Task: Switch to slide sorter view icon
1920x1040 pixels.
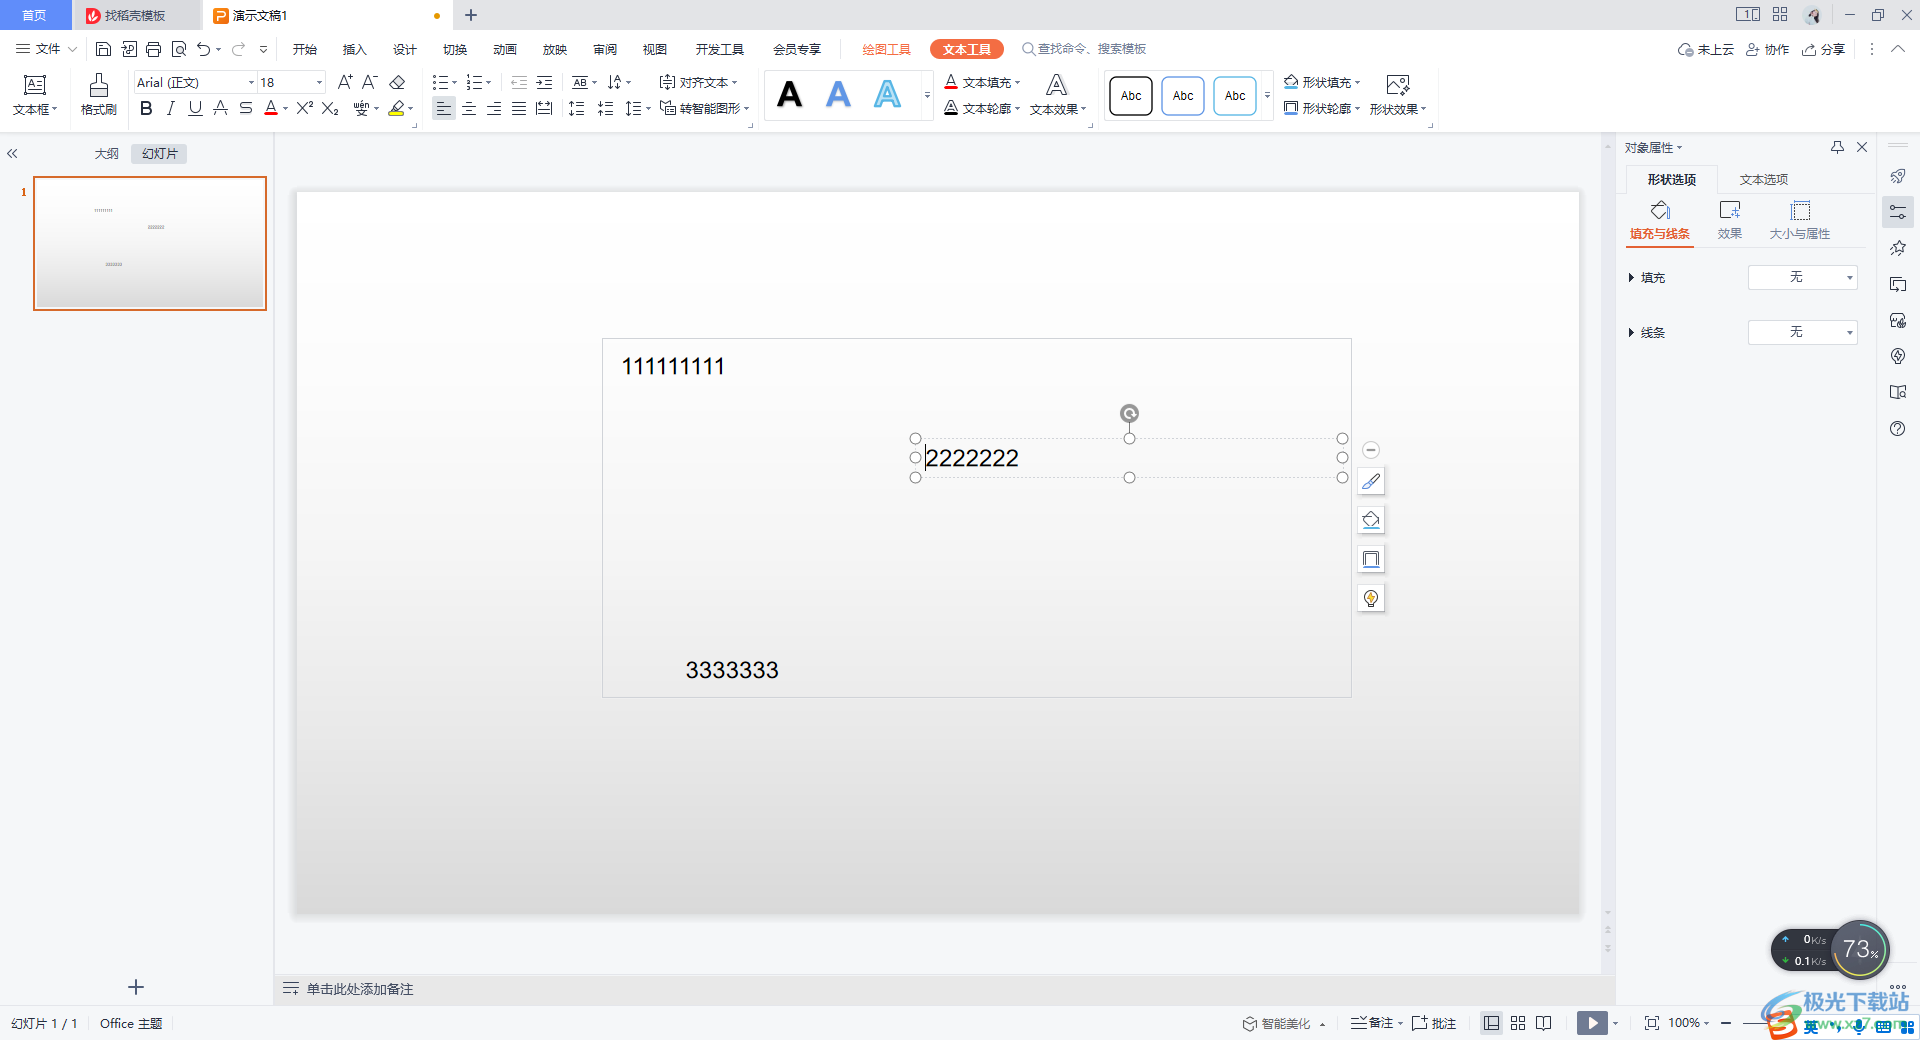Action: click(x=1518, y=1023)
